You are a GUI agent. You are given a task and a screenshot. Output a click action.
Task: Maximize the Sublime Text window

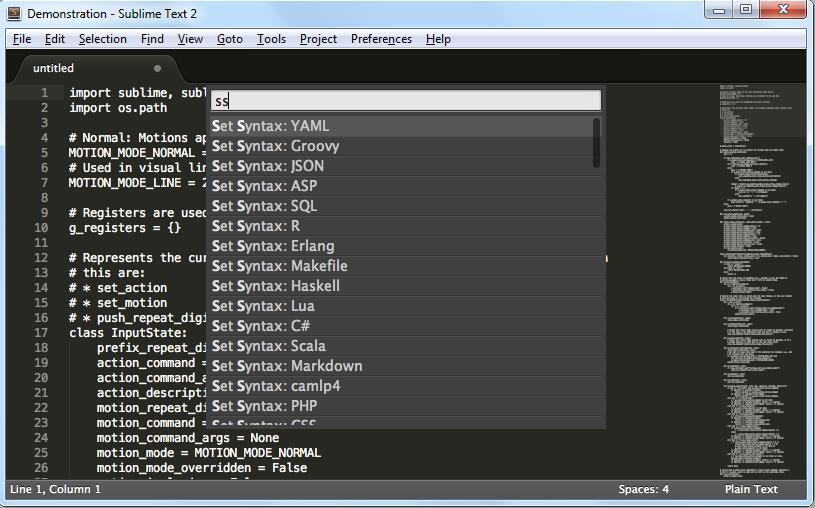(x=746, y=10)
